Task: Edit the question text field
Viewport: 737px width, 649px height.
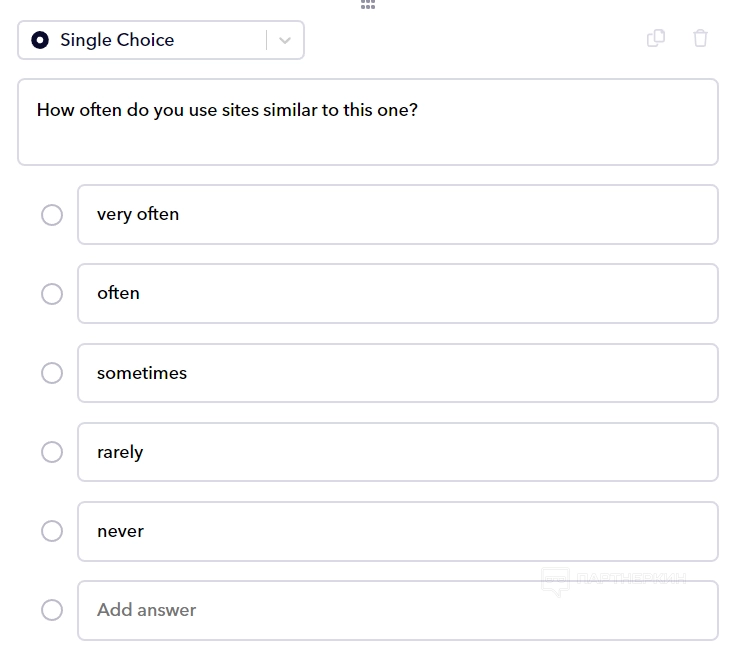Action: coord(367,122)
